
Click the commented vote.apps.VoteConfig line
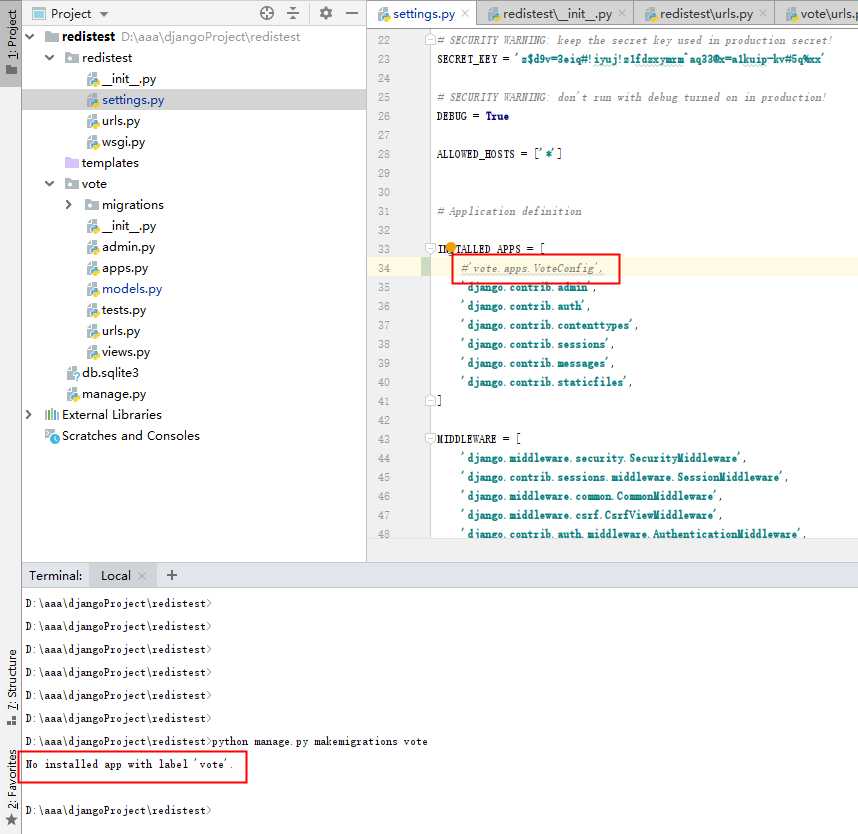(x=531, y=268)
